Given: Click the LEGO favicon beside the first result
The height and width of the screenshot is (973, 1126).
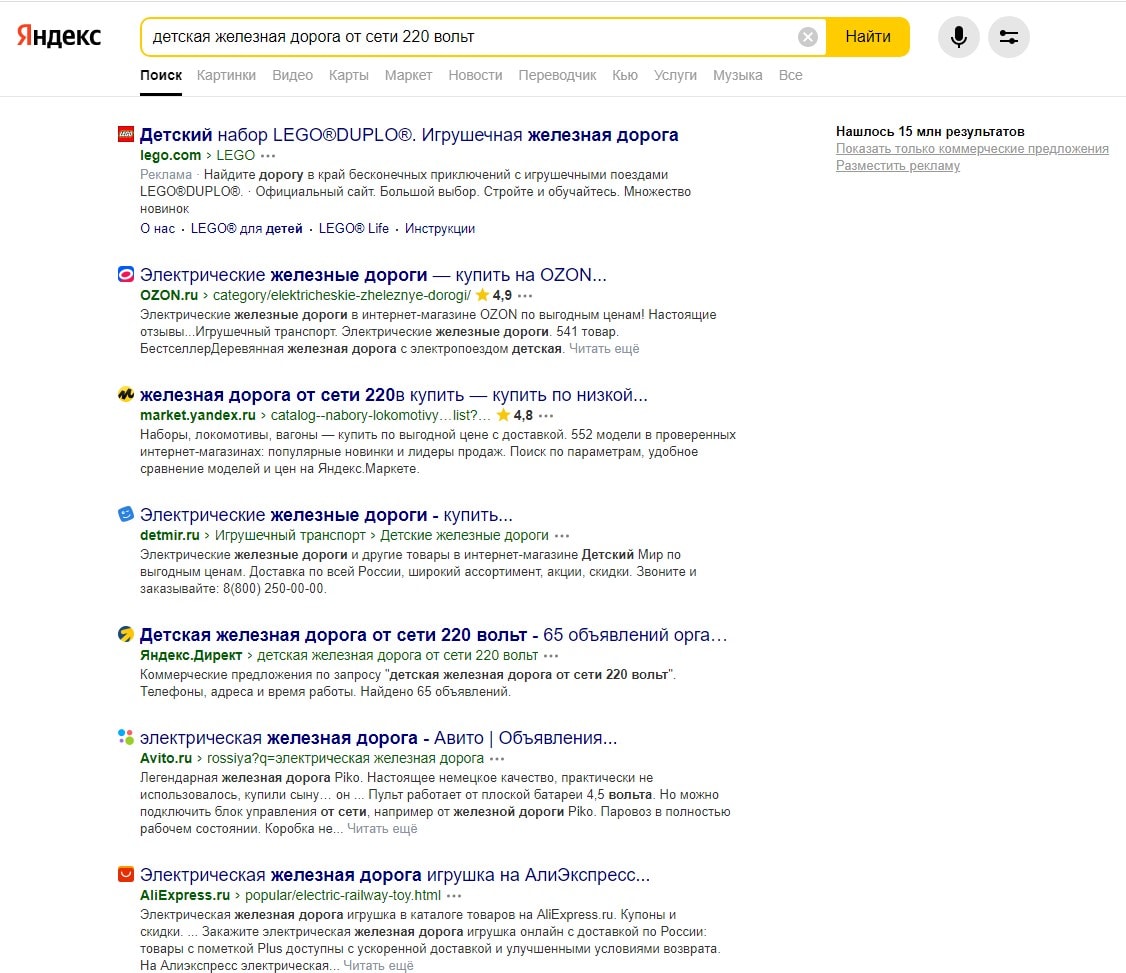Looking at the screenshot, I should pyautogui.click(x=126, y=134).
